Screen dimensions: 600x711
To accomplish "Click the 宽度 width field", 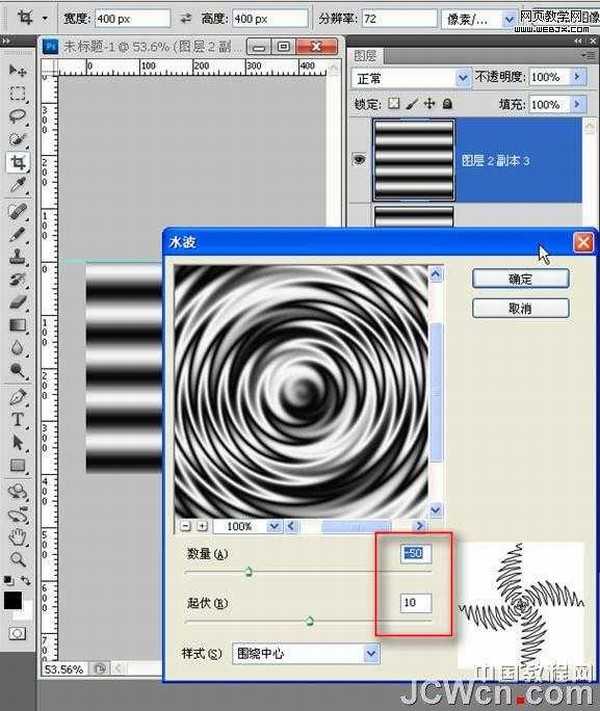I will tap(132, 19).
